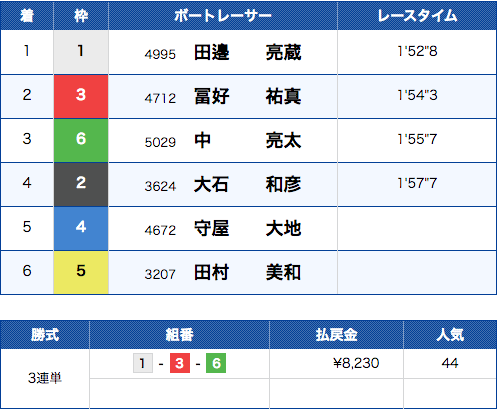The height and width of the screenshot is (409, 497).
Task: Click racer name 田邊 亮蔵
Action: pos(248,53)
